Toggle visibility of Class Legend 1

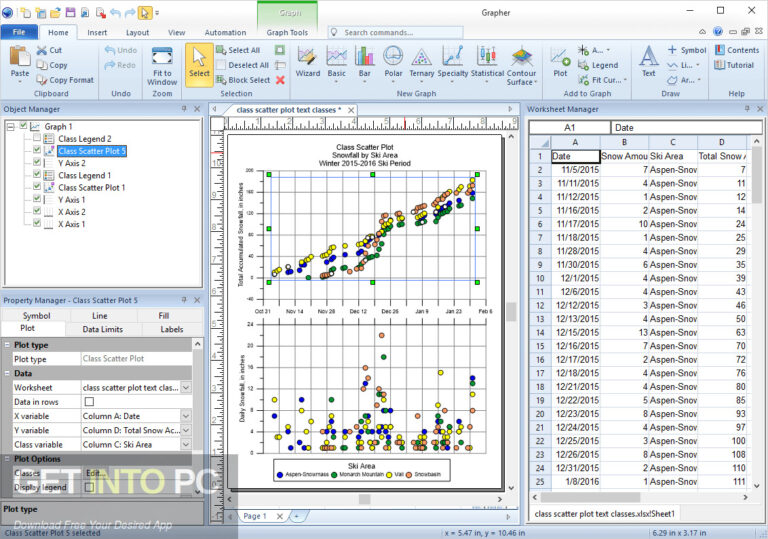click(37, 174)
